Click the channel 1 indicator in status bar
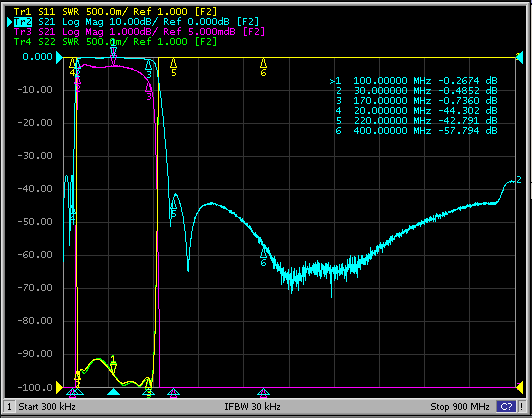The width and height of the screenshot is (532, 418). click(x=10, y=406)
